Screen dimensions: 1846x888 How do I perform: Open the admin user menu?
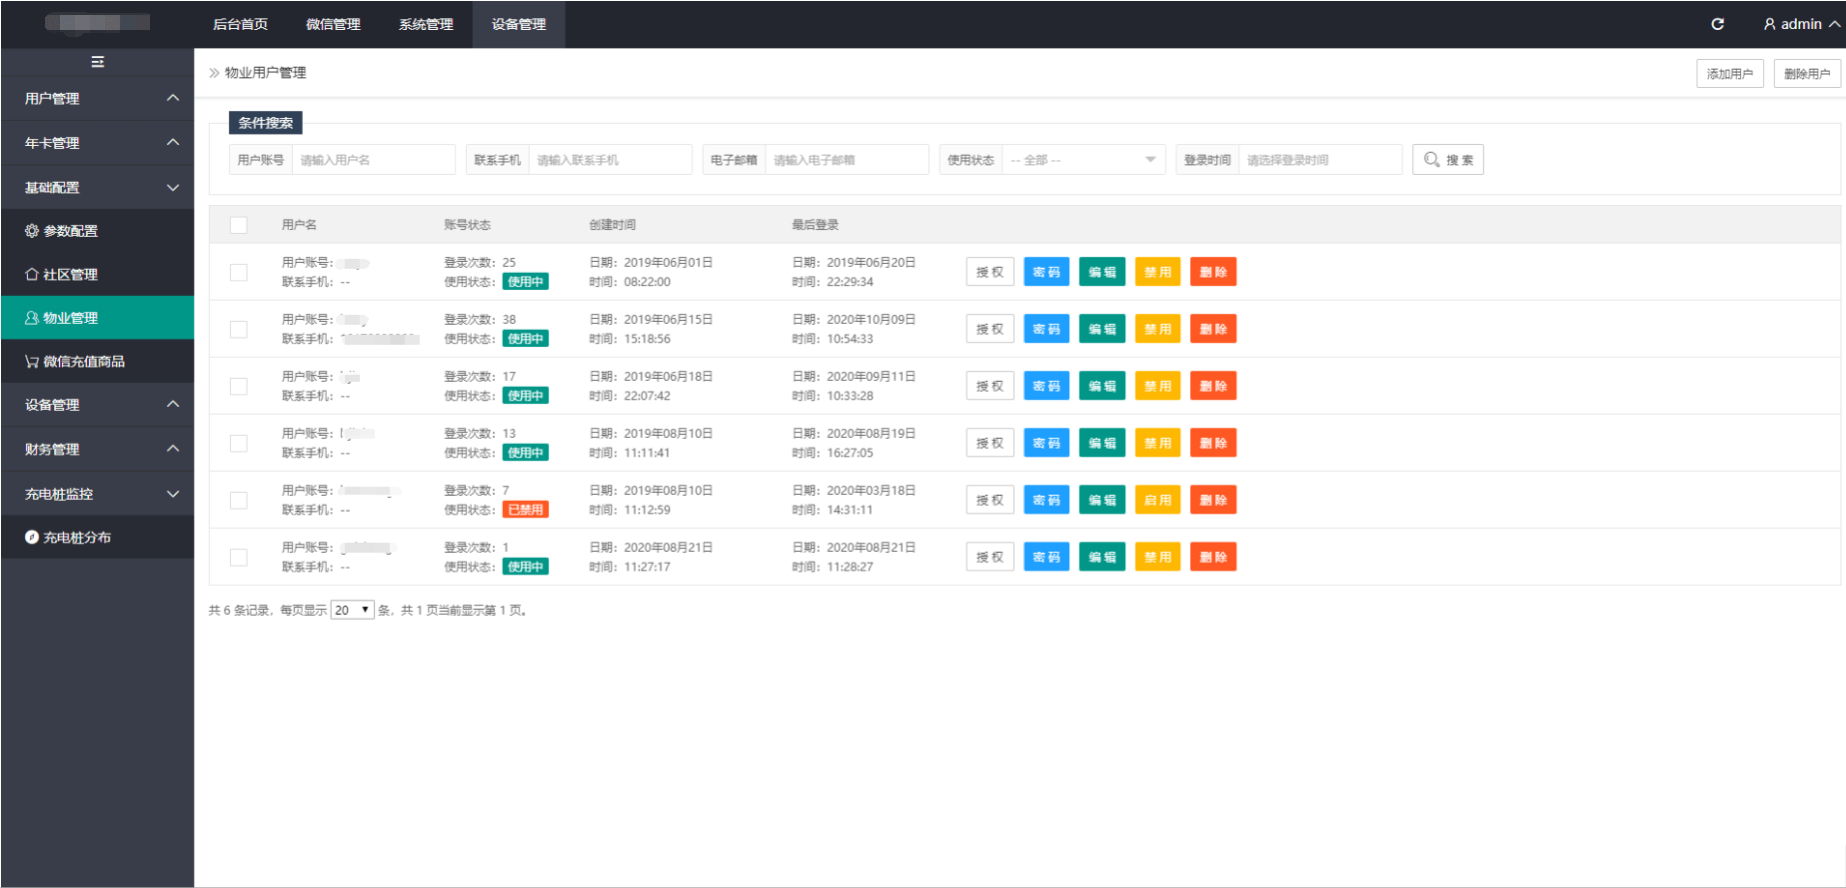(1801, 24)
